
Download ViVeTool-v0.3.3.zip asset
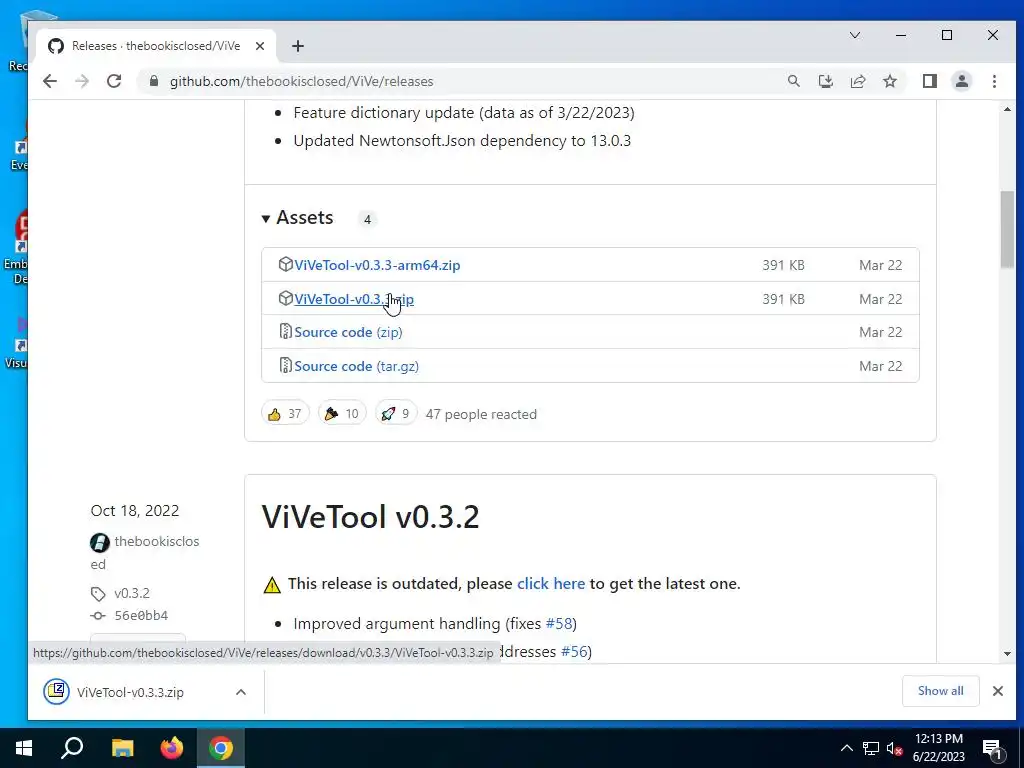point(354,299)
